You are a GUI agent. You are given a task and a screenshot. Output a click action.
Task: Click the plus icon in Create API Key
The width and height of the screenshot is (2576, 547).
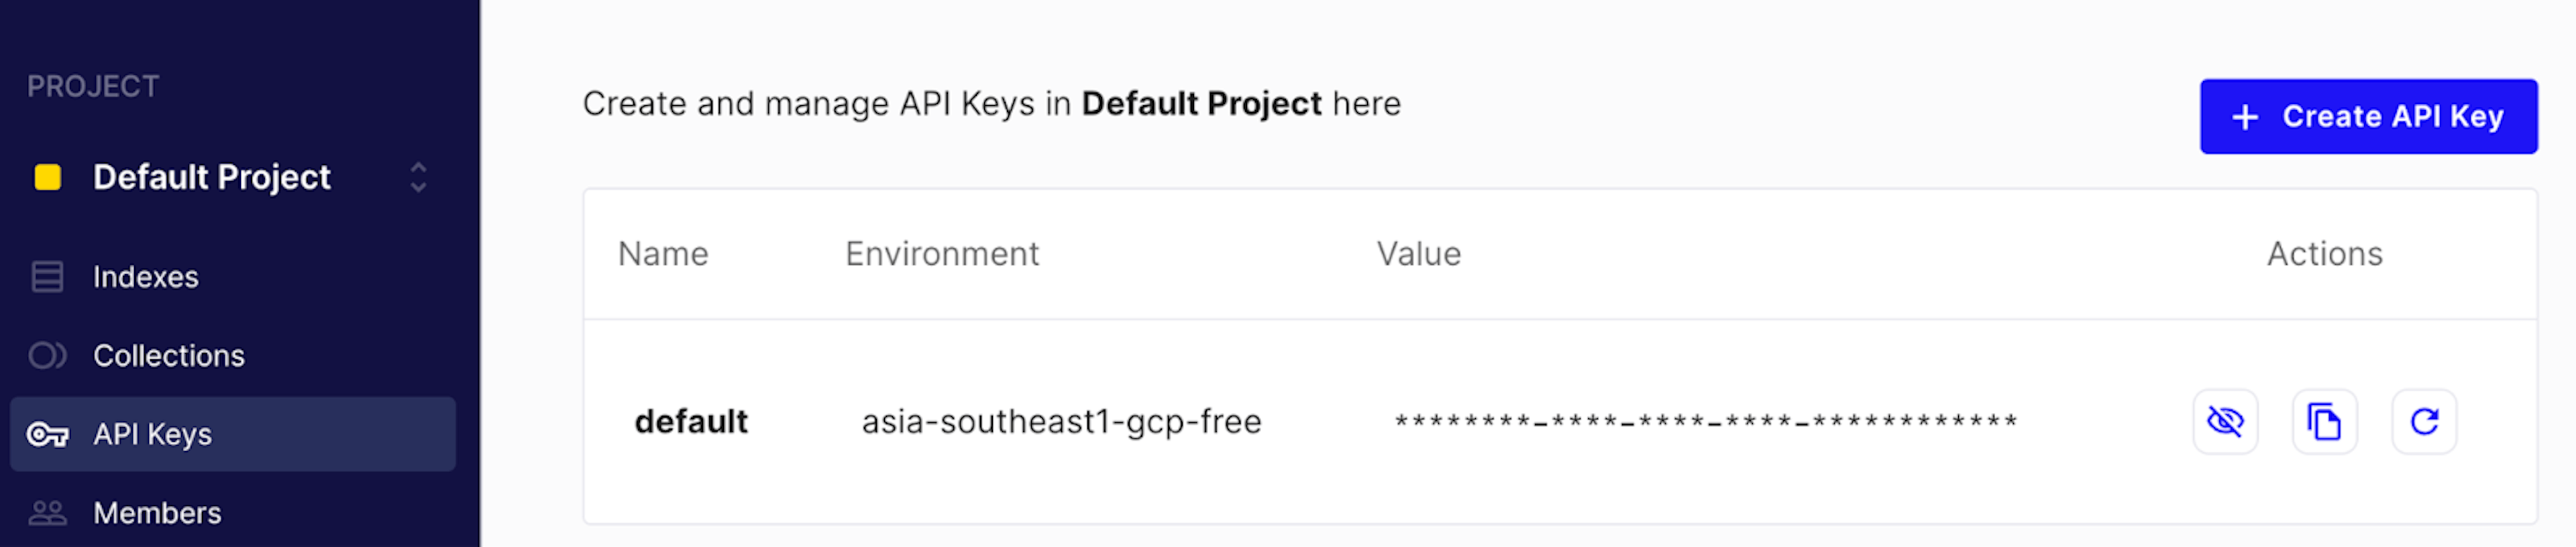point(2245,117)
